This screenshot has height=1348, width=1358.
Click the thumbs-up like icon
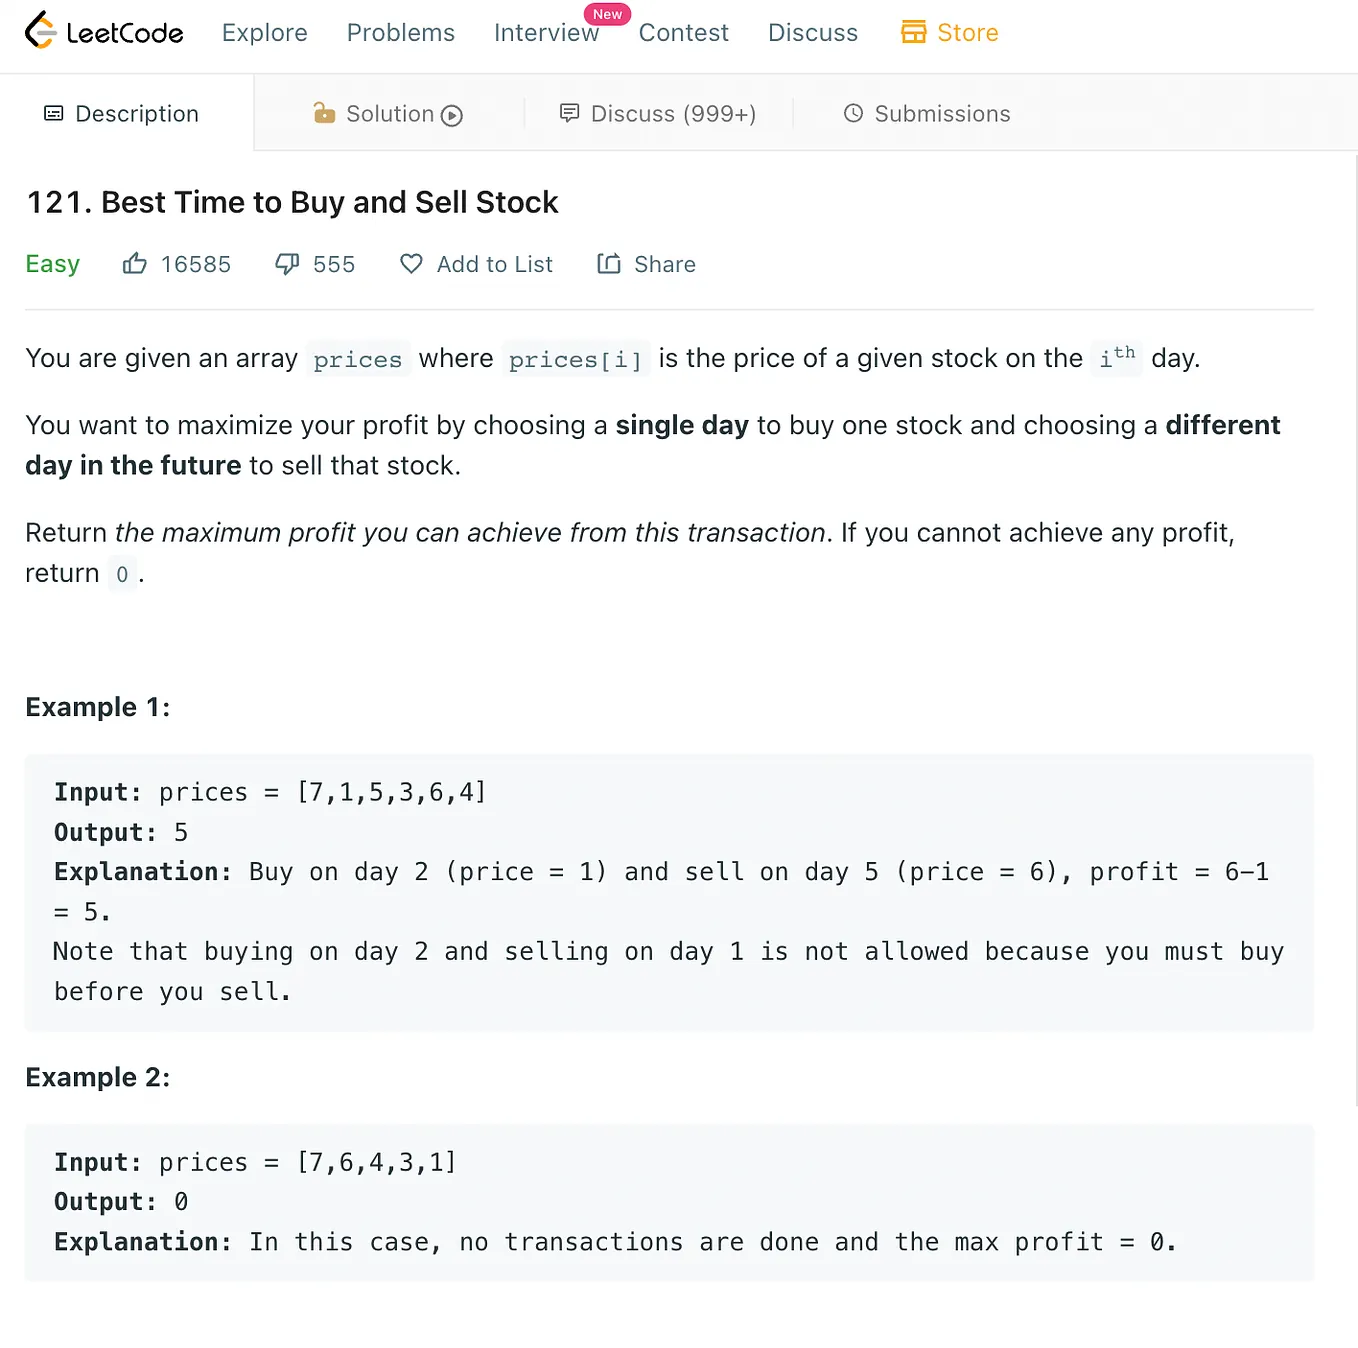[135, 264]
